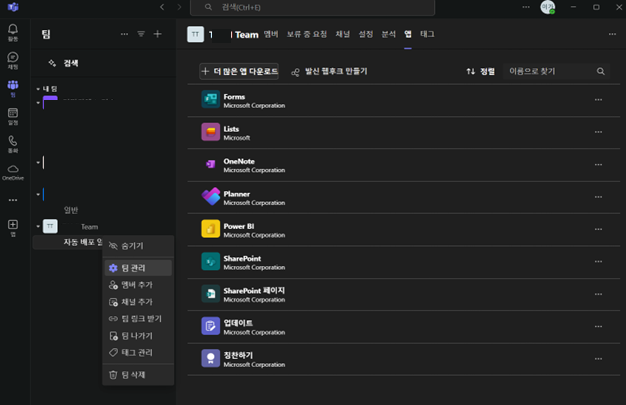
Task: Select the 자동 배포 channel row
Action: [x=67, y=242]
